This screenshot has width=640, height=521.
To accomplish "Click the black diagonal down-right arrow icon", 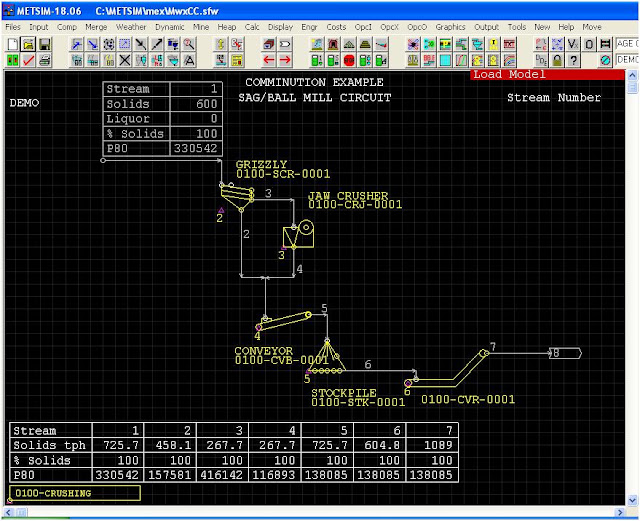I will [141, 44].
